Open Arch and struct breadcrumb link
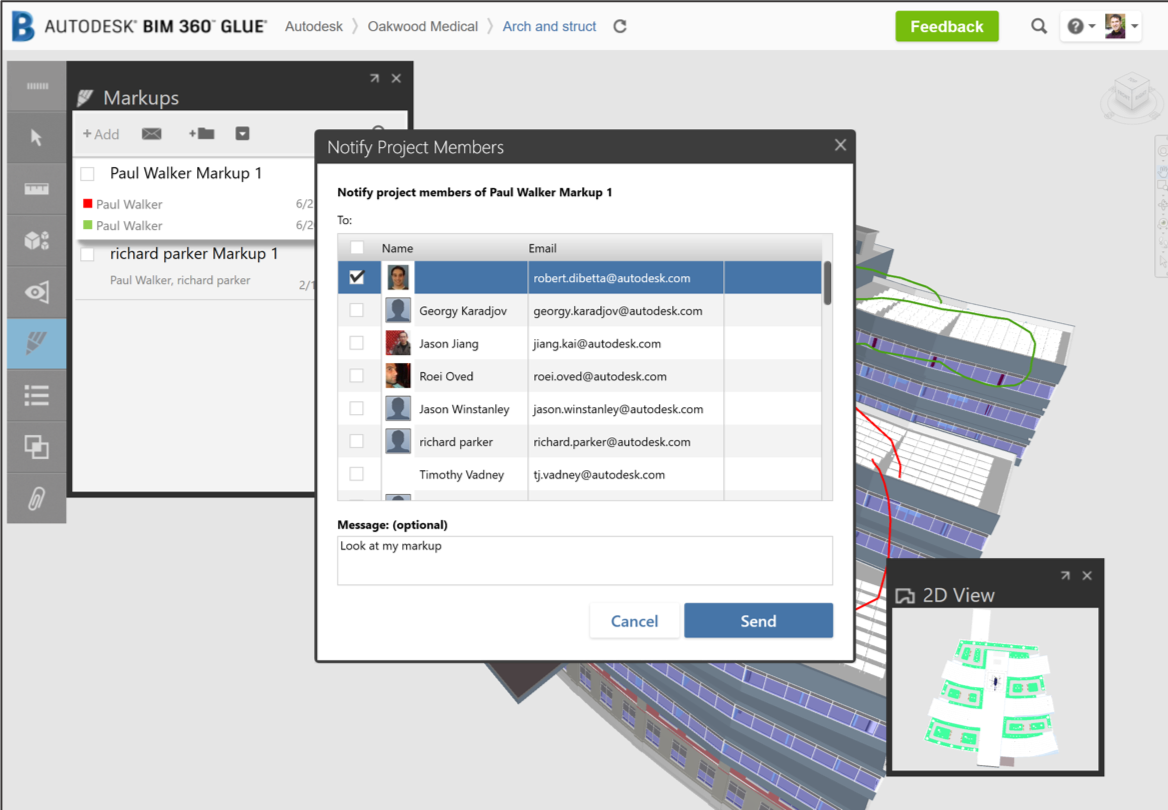This screenshot has height=810, width=1168. coord(549,26)
